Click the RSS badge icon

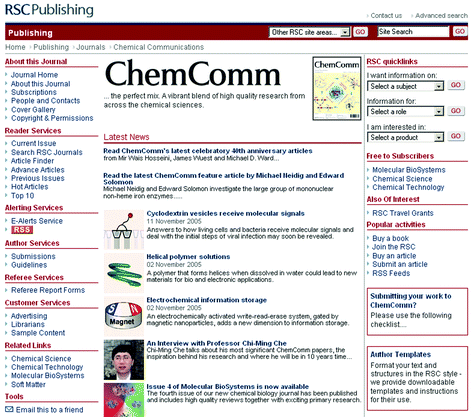tap(22, 230)
